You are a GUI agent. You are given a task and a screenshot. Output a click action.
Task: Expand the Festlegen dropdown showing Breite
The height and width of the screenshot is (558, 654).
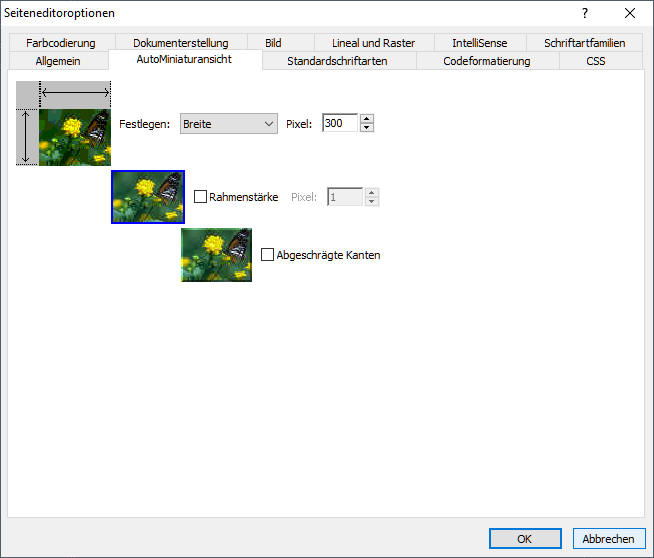229,123
